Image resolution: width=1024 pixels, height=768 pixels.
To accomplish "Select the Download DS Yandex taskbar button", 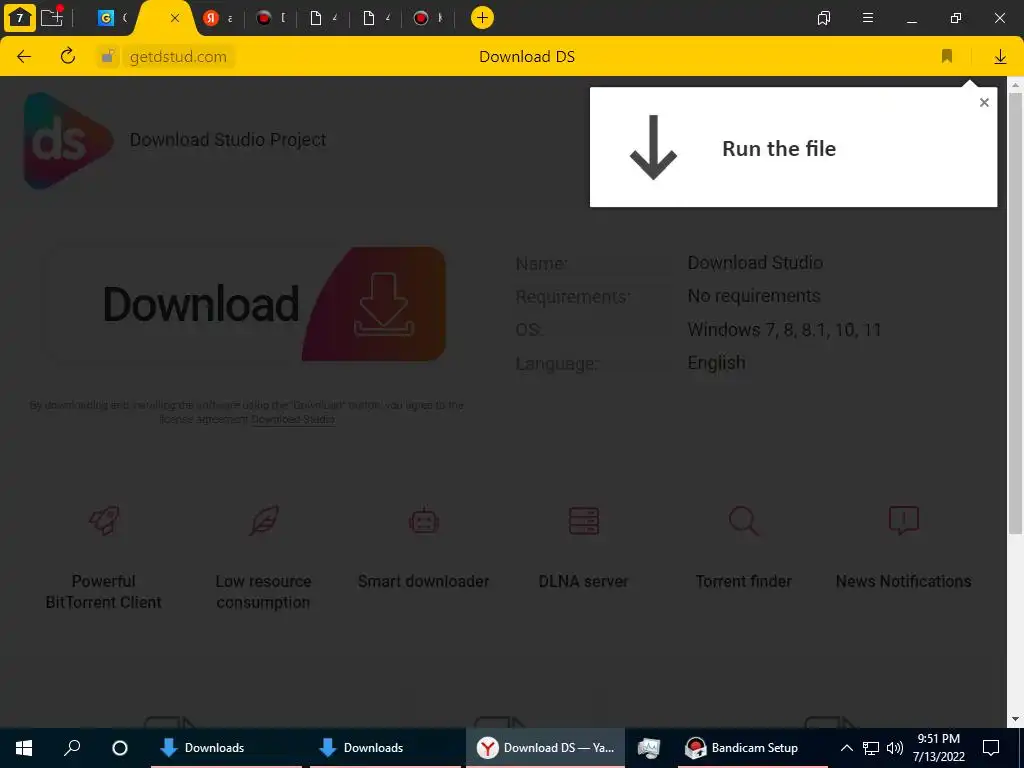I will [545, 748].
